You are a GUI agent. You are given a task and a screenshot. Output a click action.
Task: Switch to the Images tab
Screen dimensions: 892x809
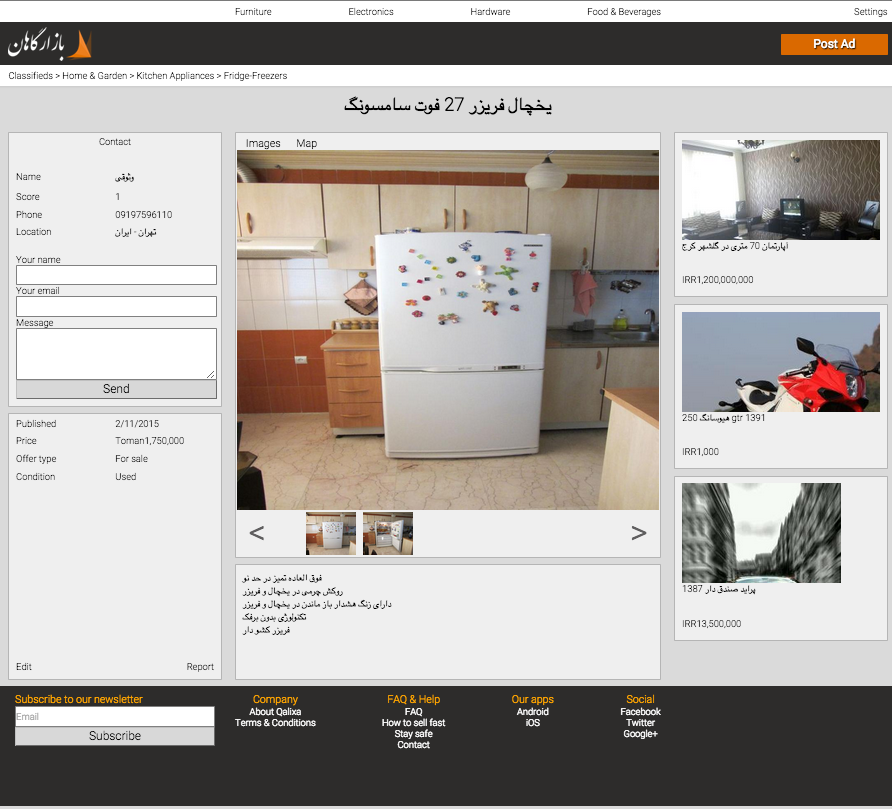click(263, 143)
